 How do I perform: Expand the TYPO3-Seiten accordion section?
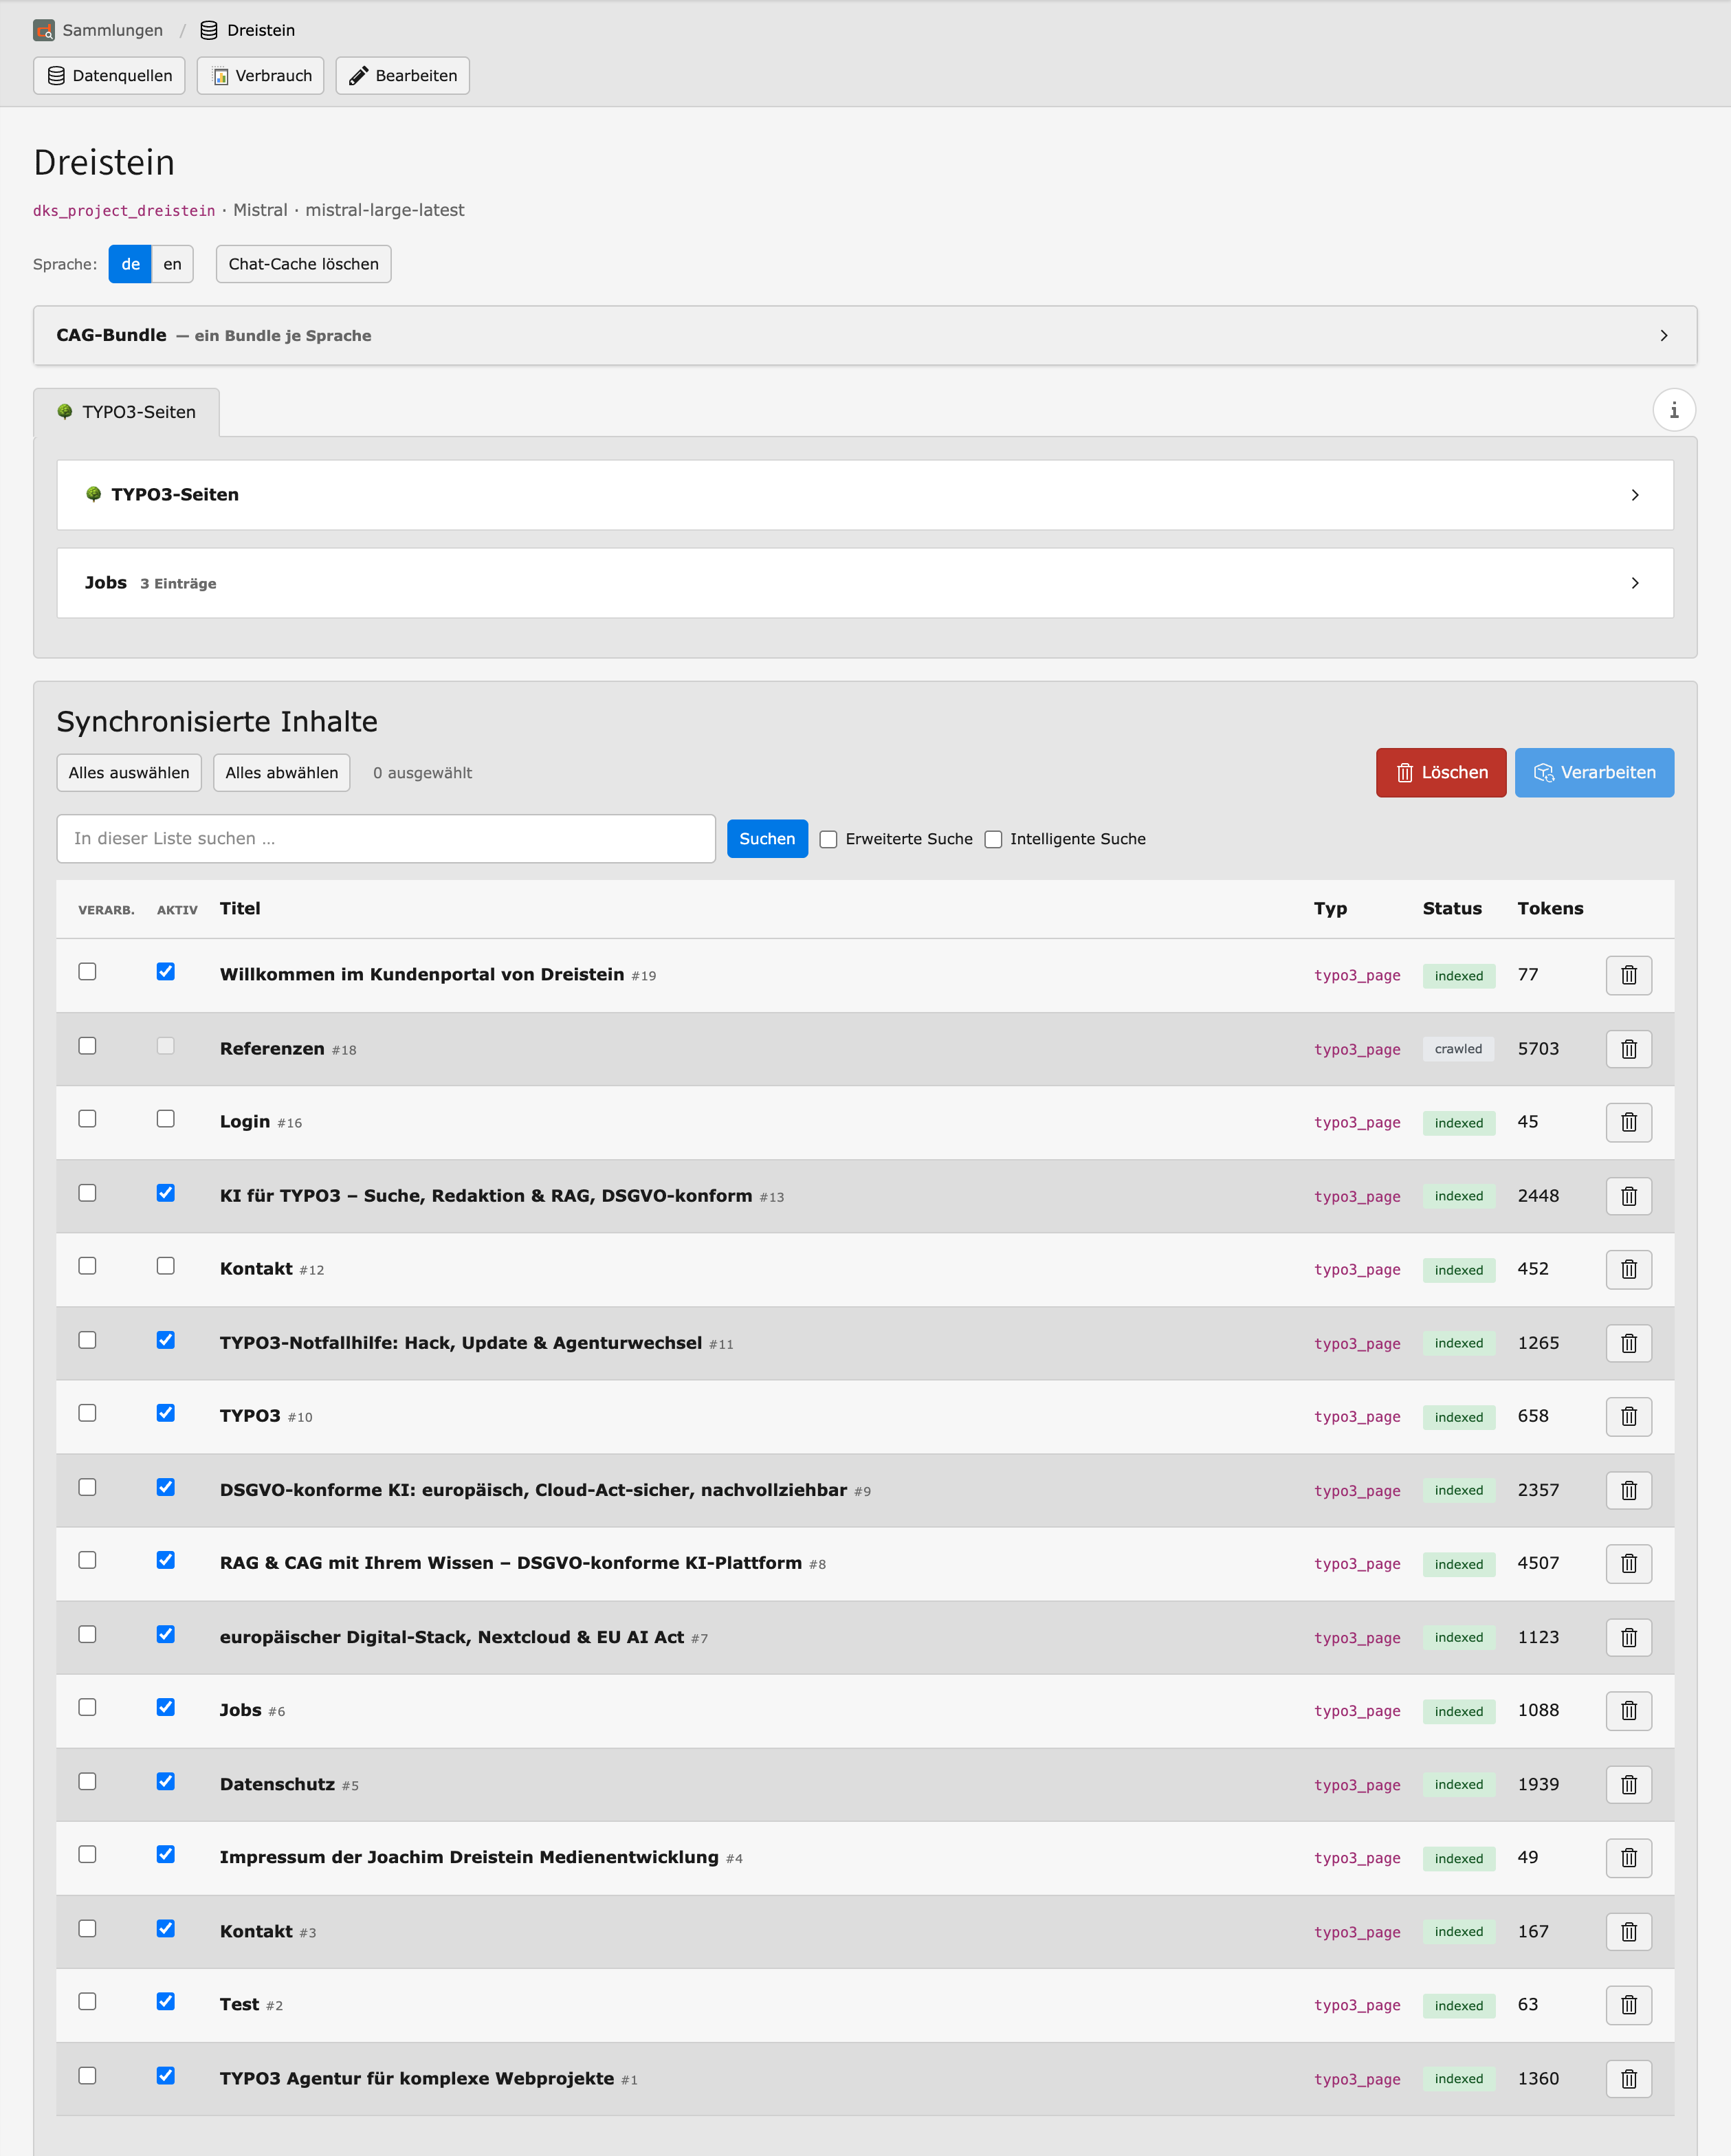tap(865, 495)
